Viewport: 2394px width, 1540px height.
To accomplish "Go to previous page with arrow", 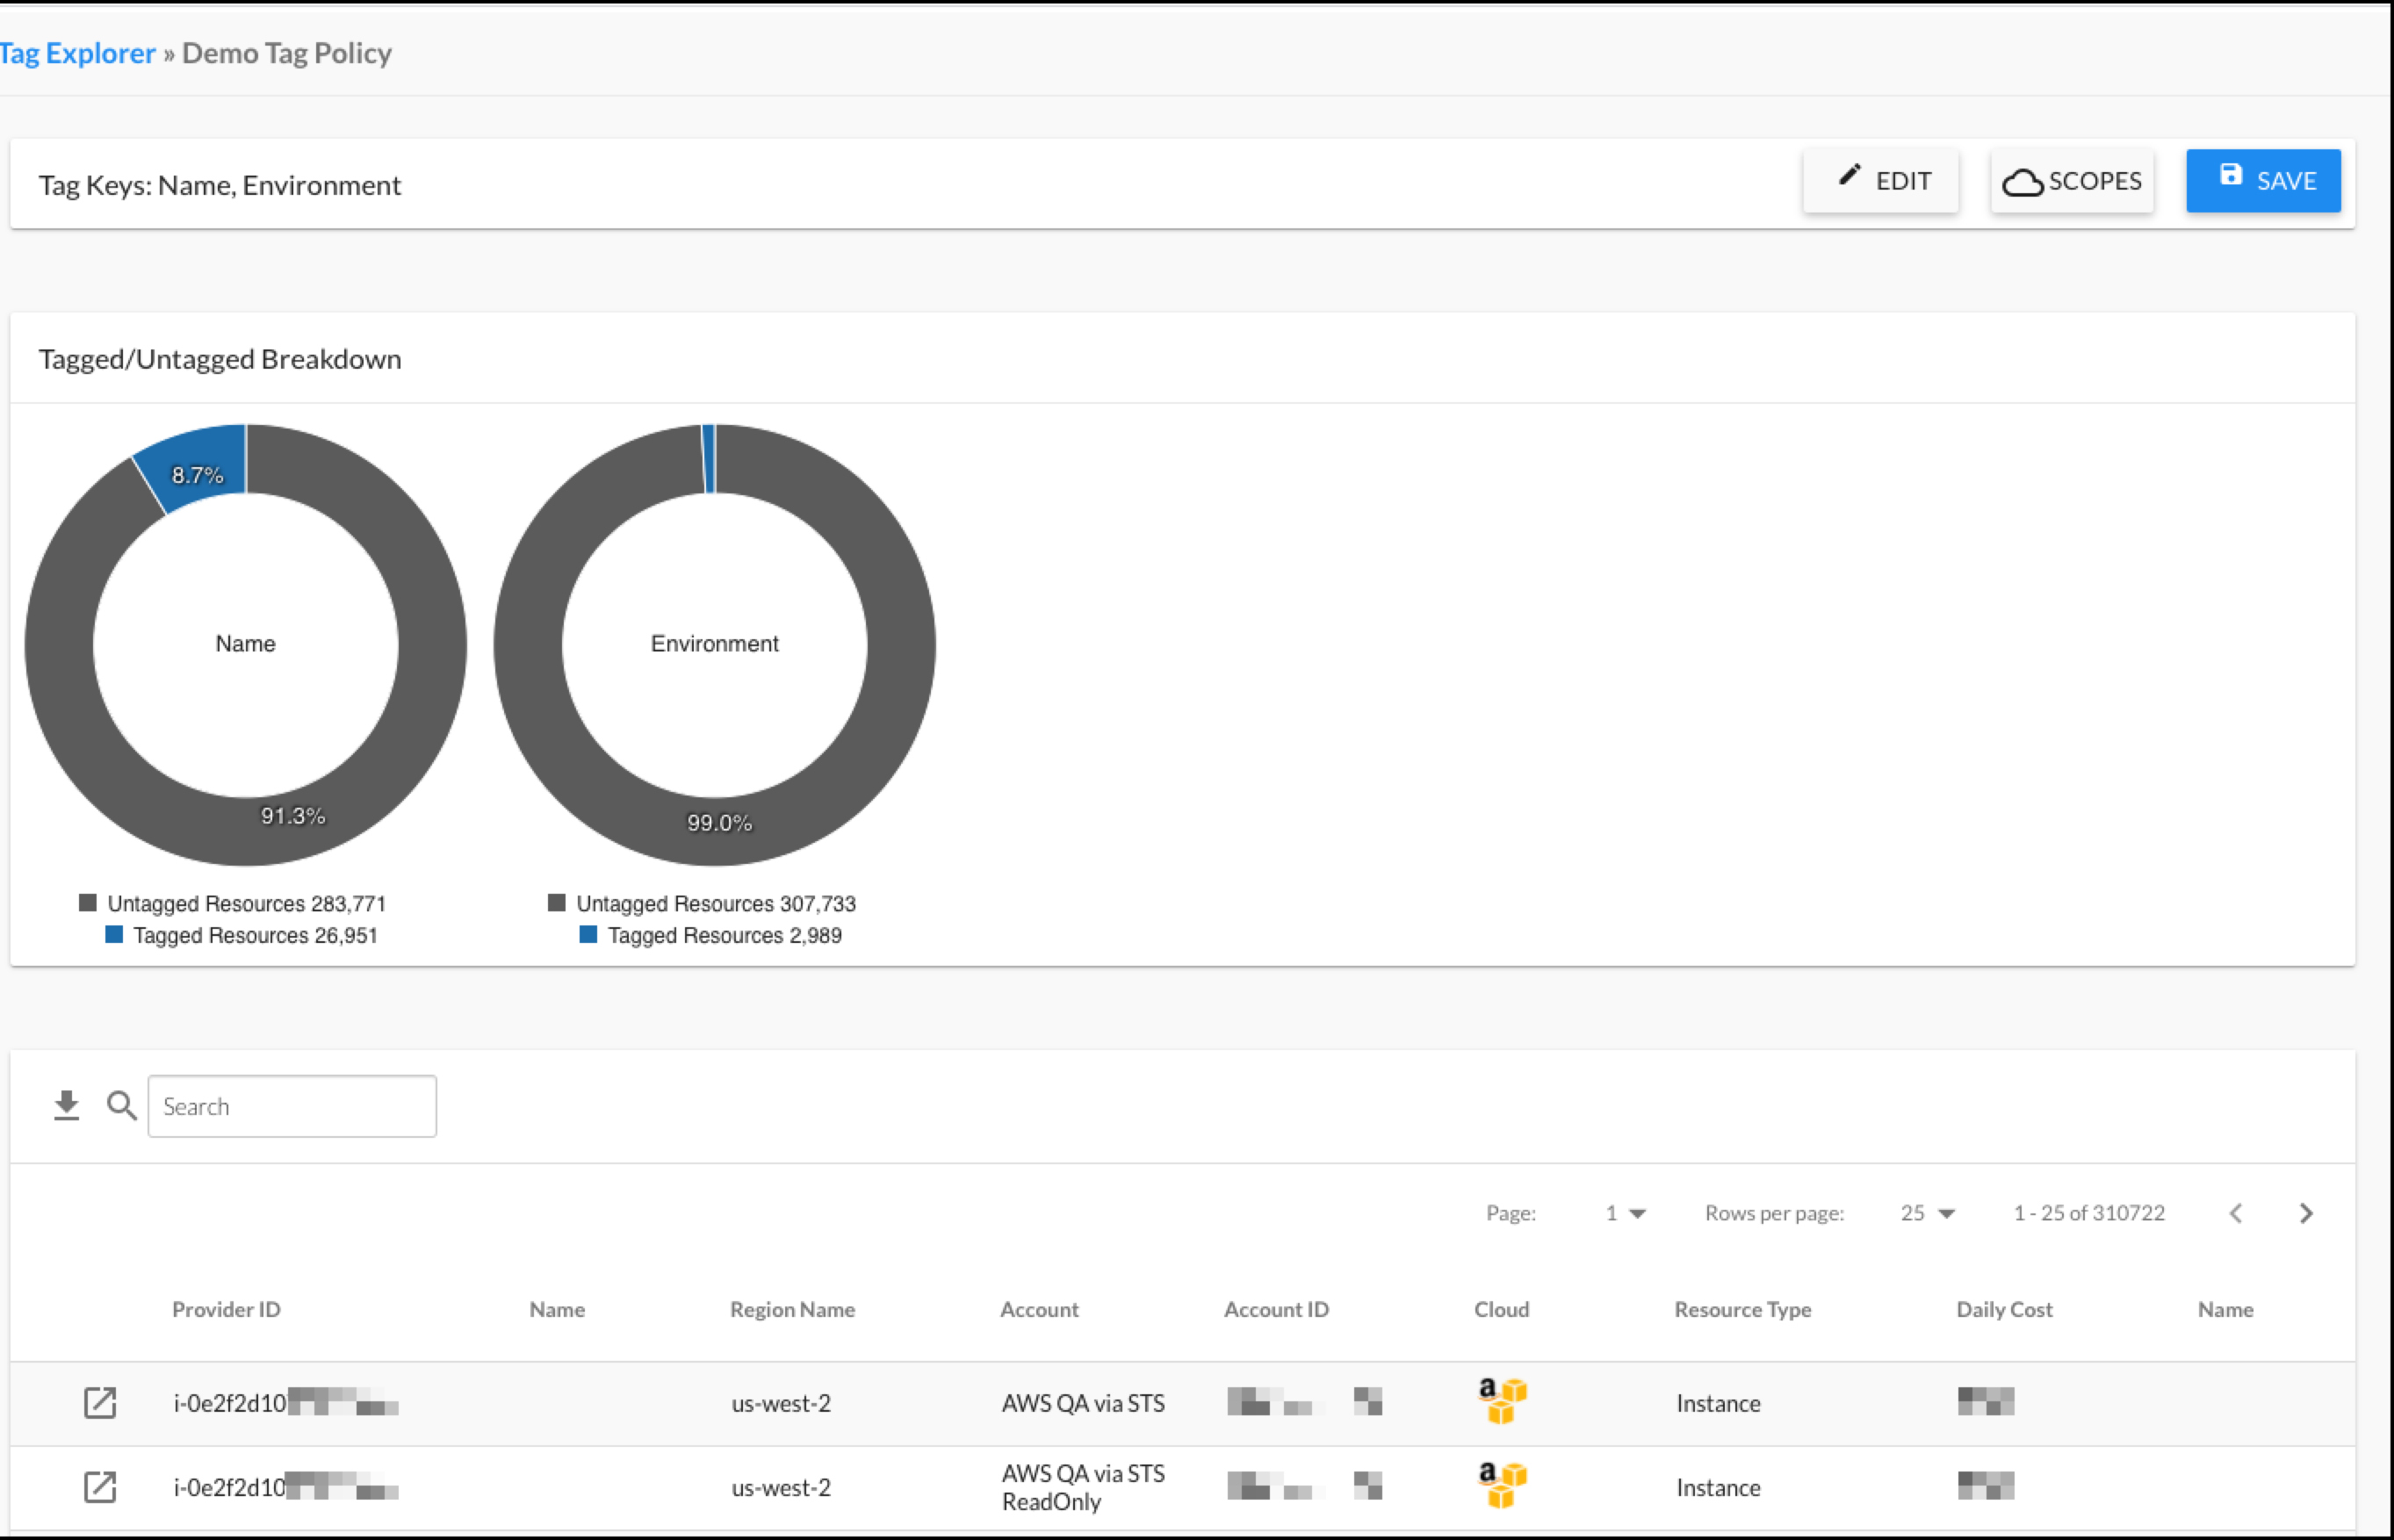I will 2236,1213.
